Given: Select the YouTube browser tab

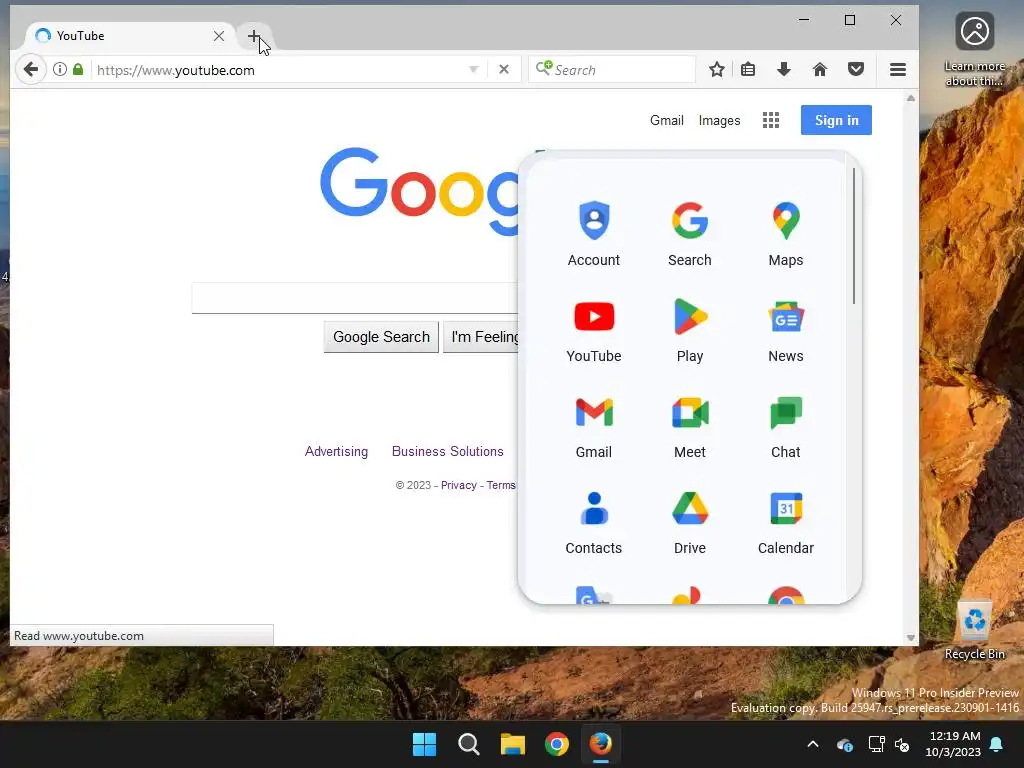Looking at the screenshot, I should (x=127, y=36).
